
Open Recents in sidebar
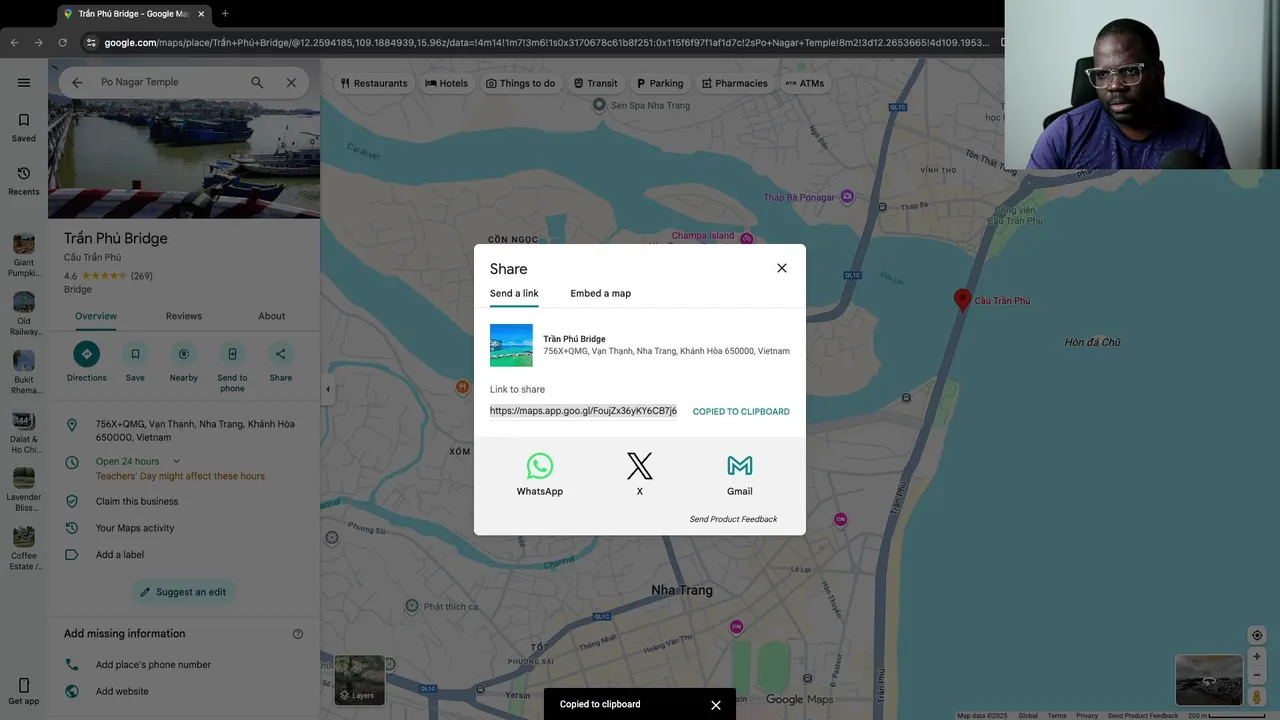(x=24, y=180)
